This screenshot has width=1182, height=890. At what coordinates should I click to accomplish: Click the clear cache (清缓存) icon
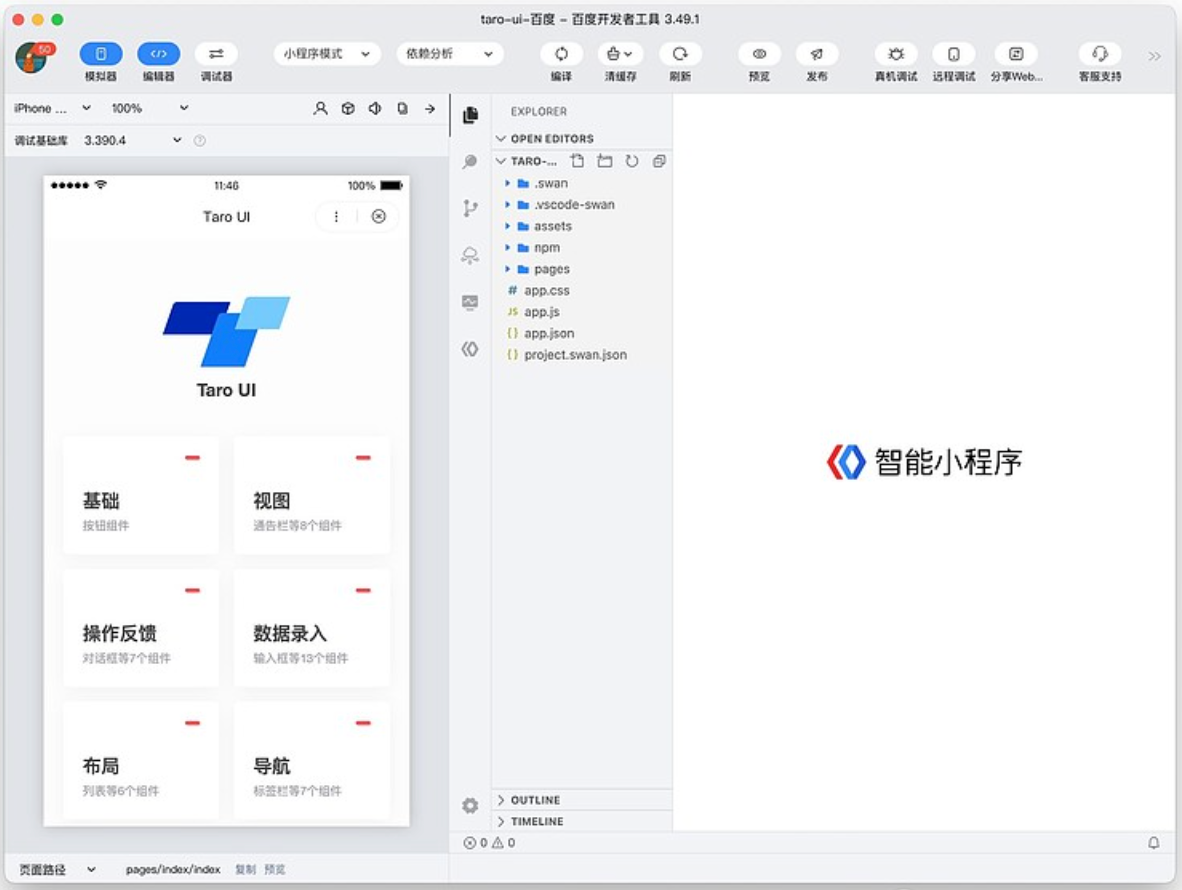(x=620, y=54)
